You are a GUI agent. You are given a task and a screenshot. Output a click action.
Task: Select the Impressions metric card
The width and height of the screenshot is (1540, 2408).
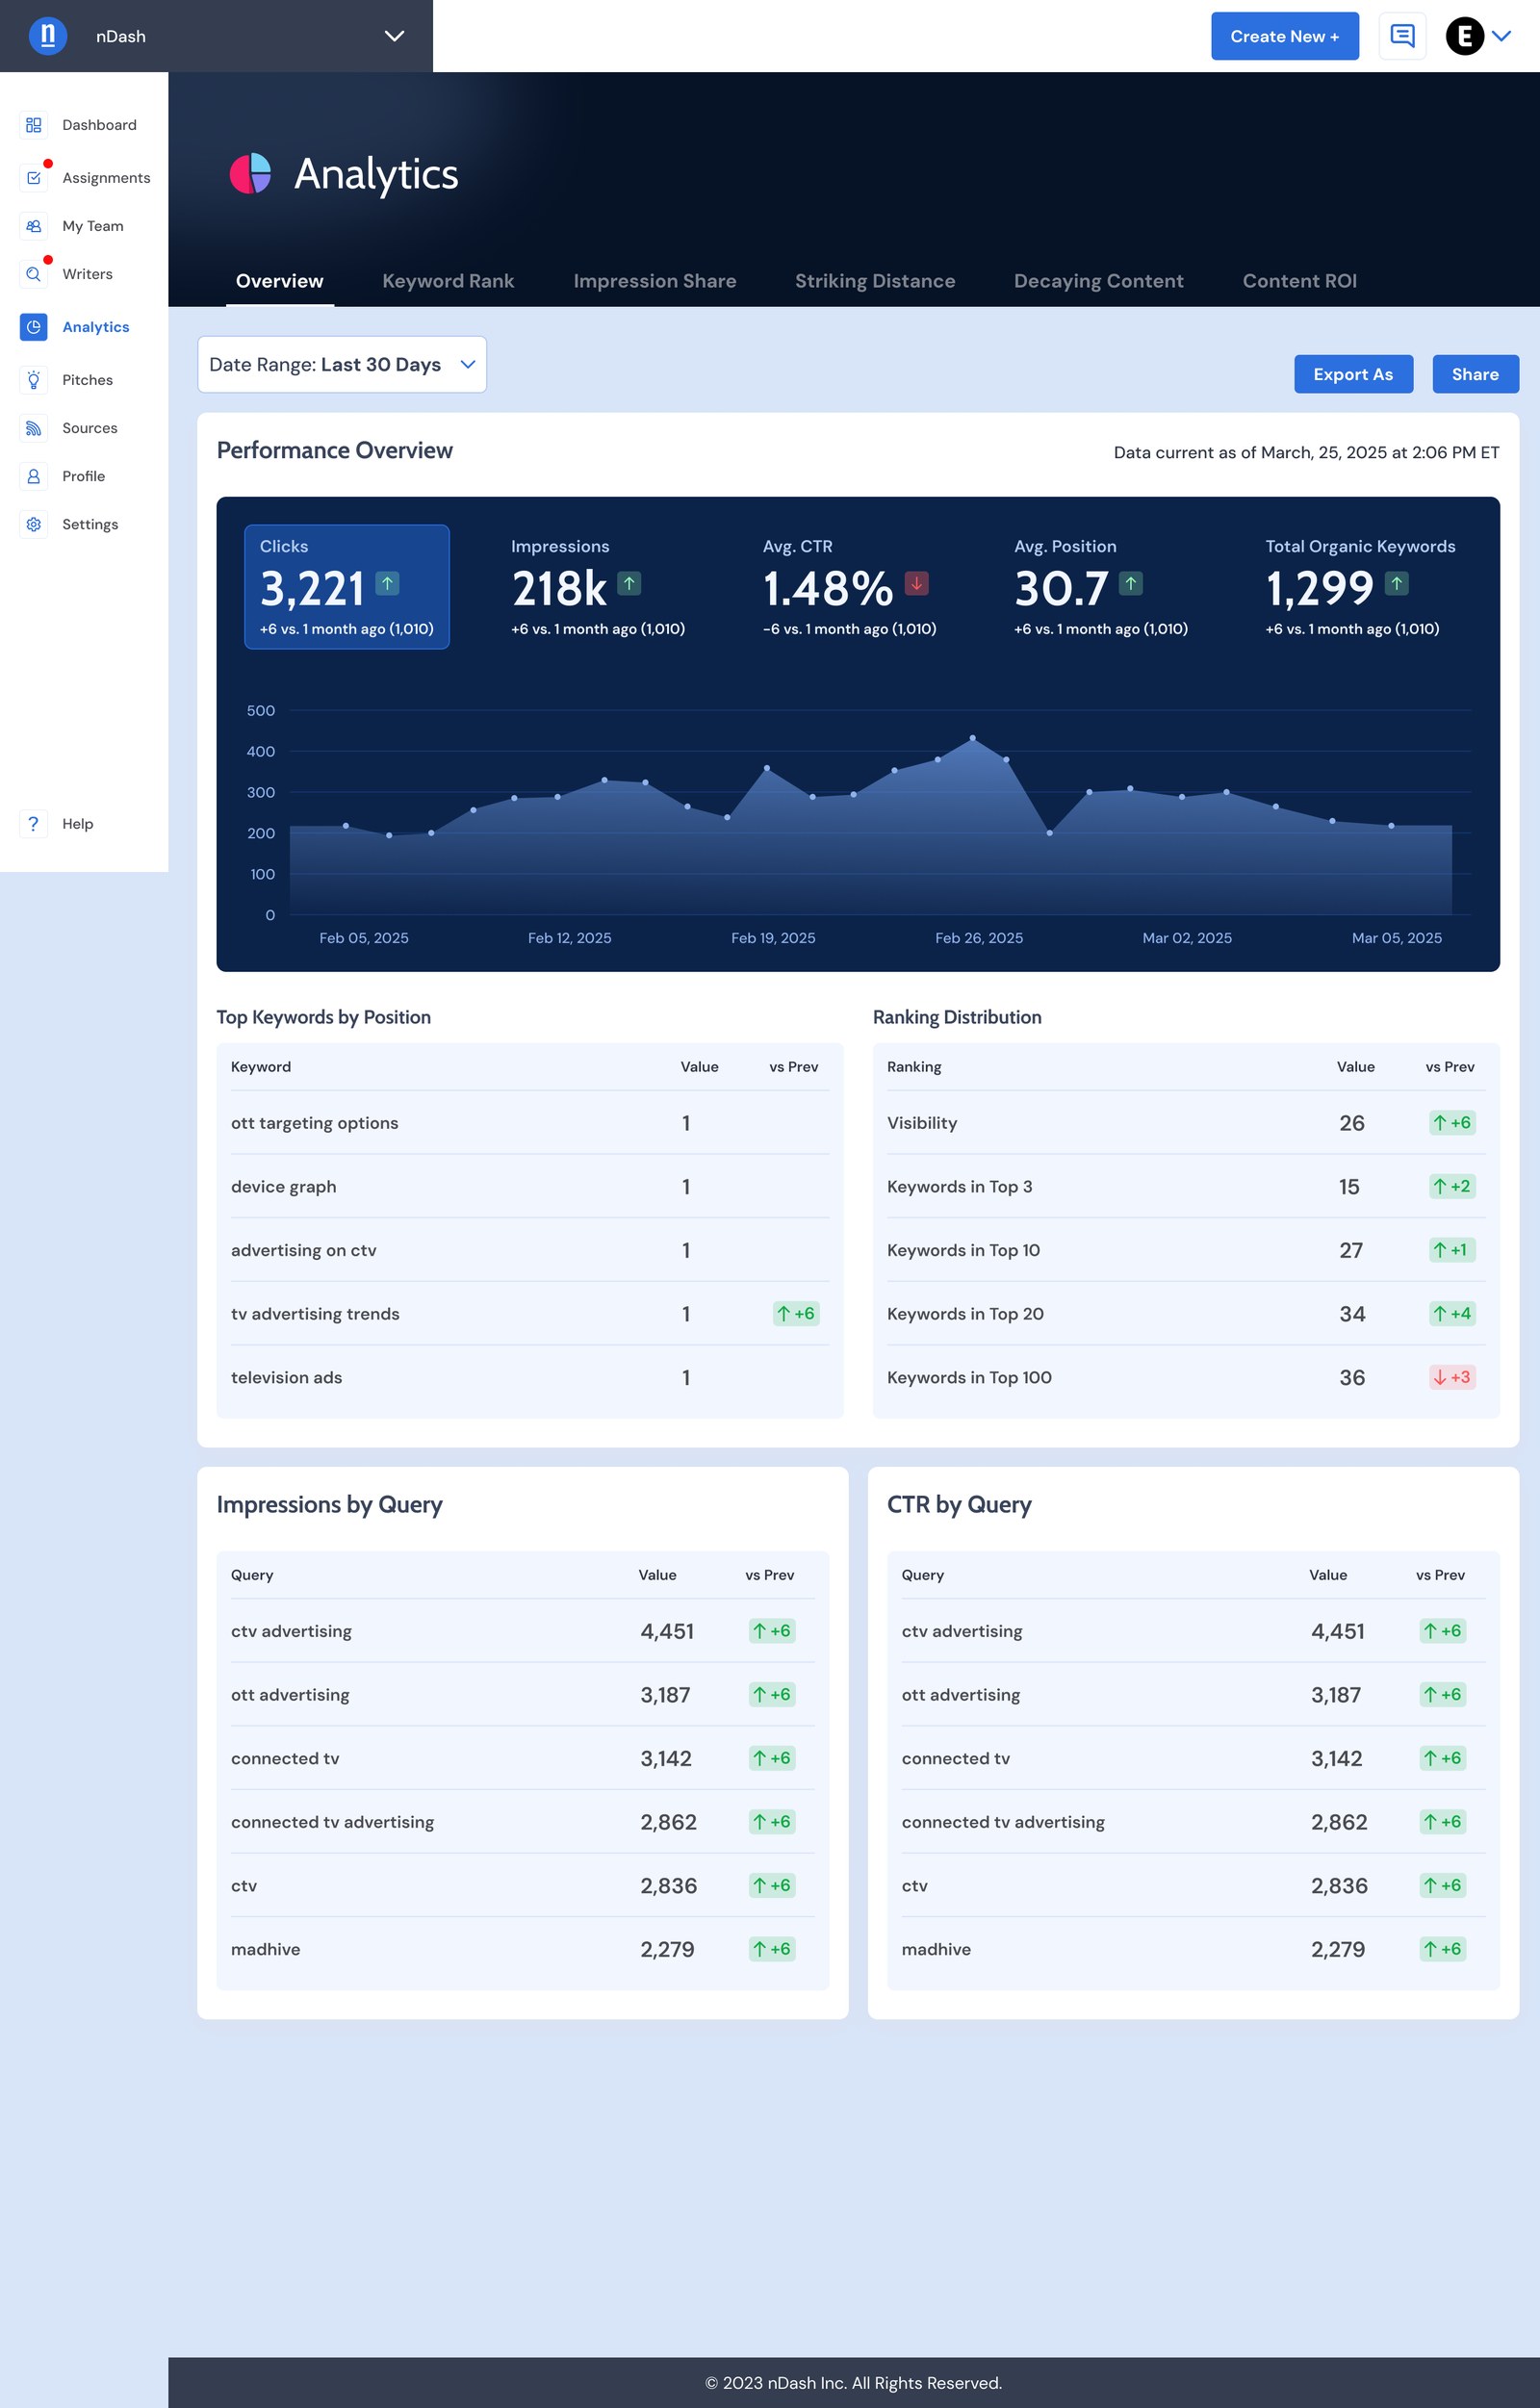598,587
